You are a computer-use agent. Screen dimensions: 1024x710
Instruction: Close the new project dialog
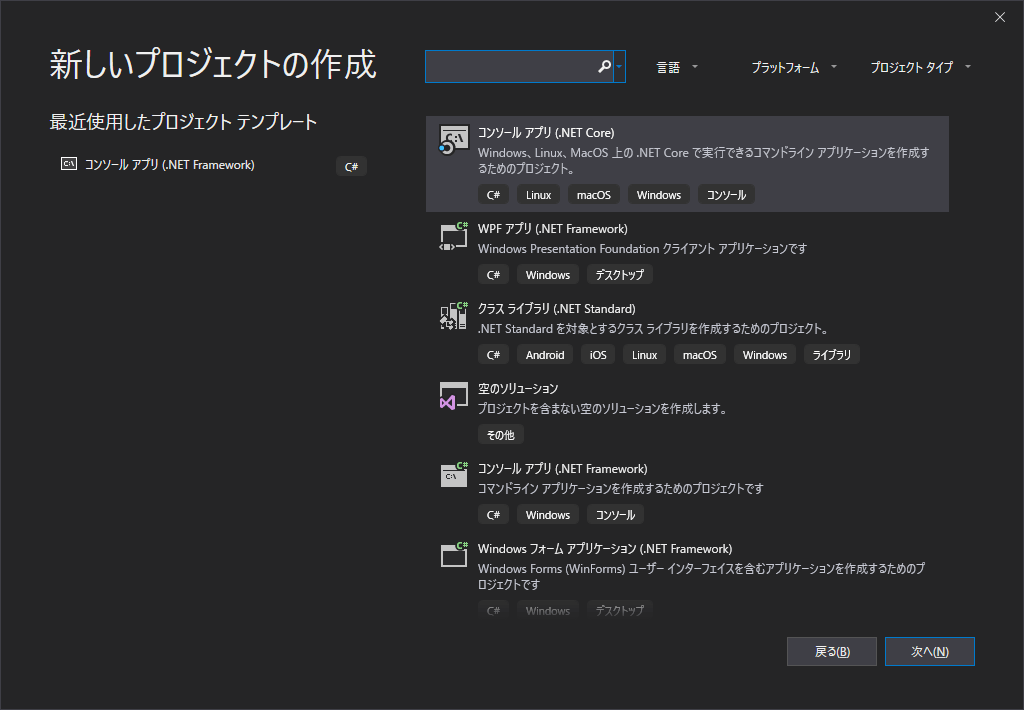(1000, 18)
